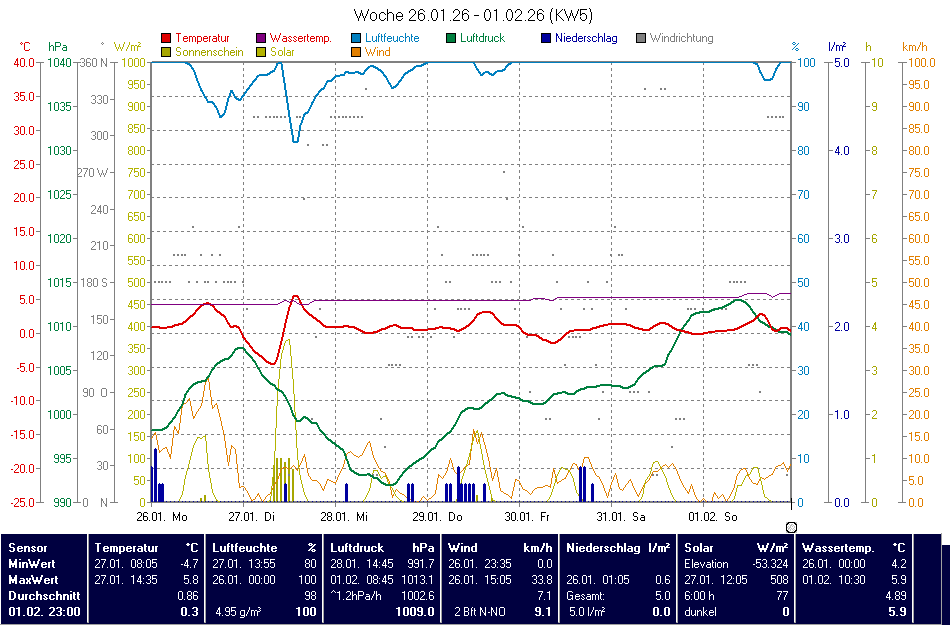
Task: Click the purple Wassertemp. legend swatch
Action: click(x=261, y=39)
